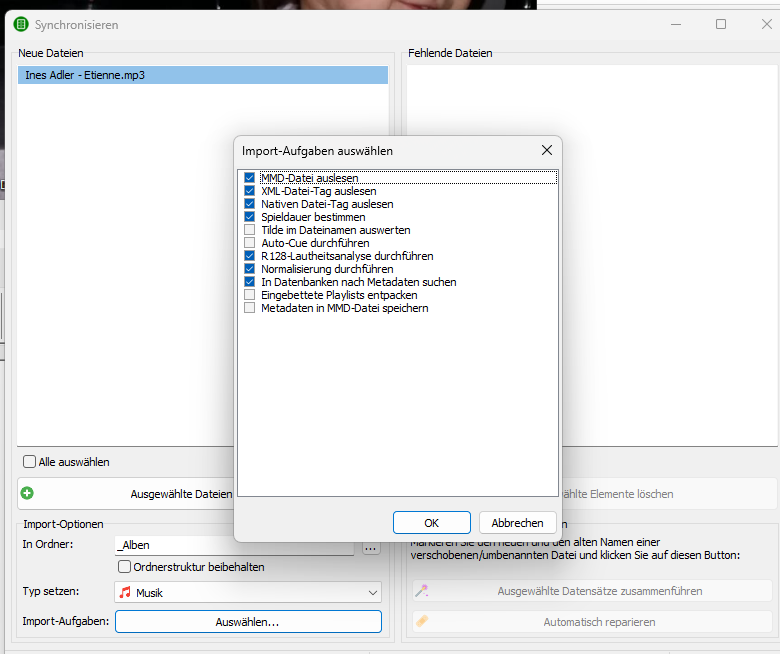
Task: Disable R128-Lautheitsanalyse durchführen
Action: point(250,256)
